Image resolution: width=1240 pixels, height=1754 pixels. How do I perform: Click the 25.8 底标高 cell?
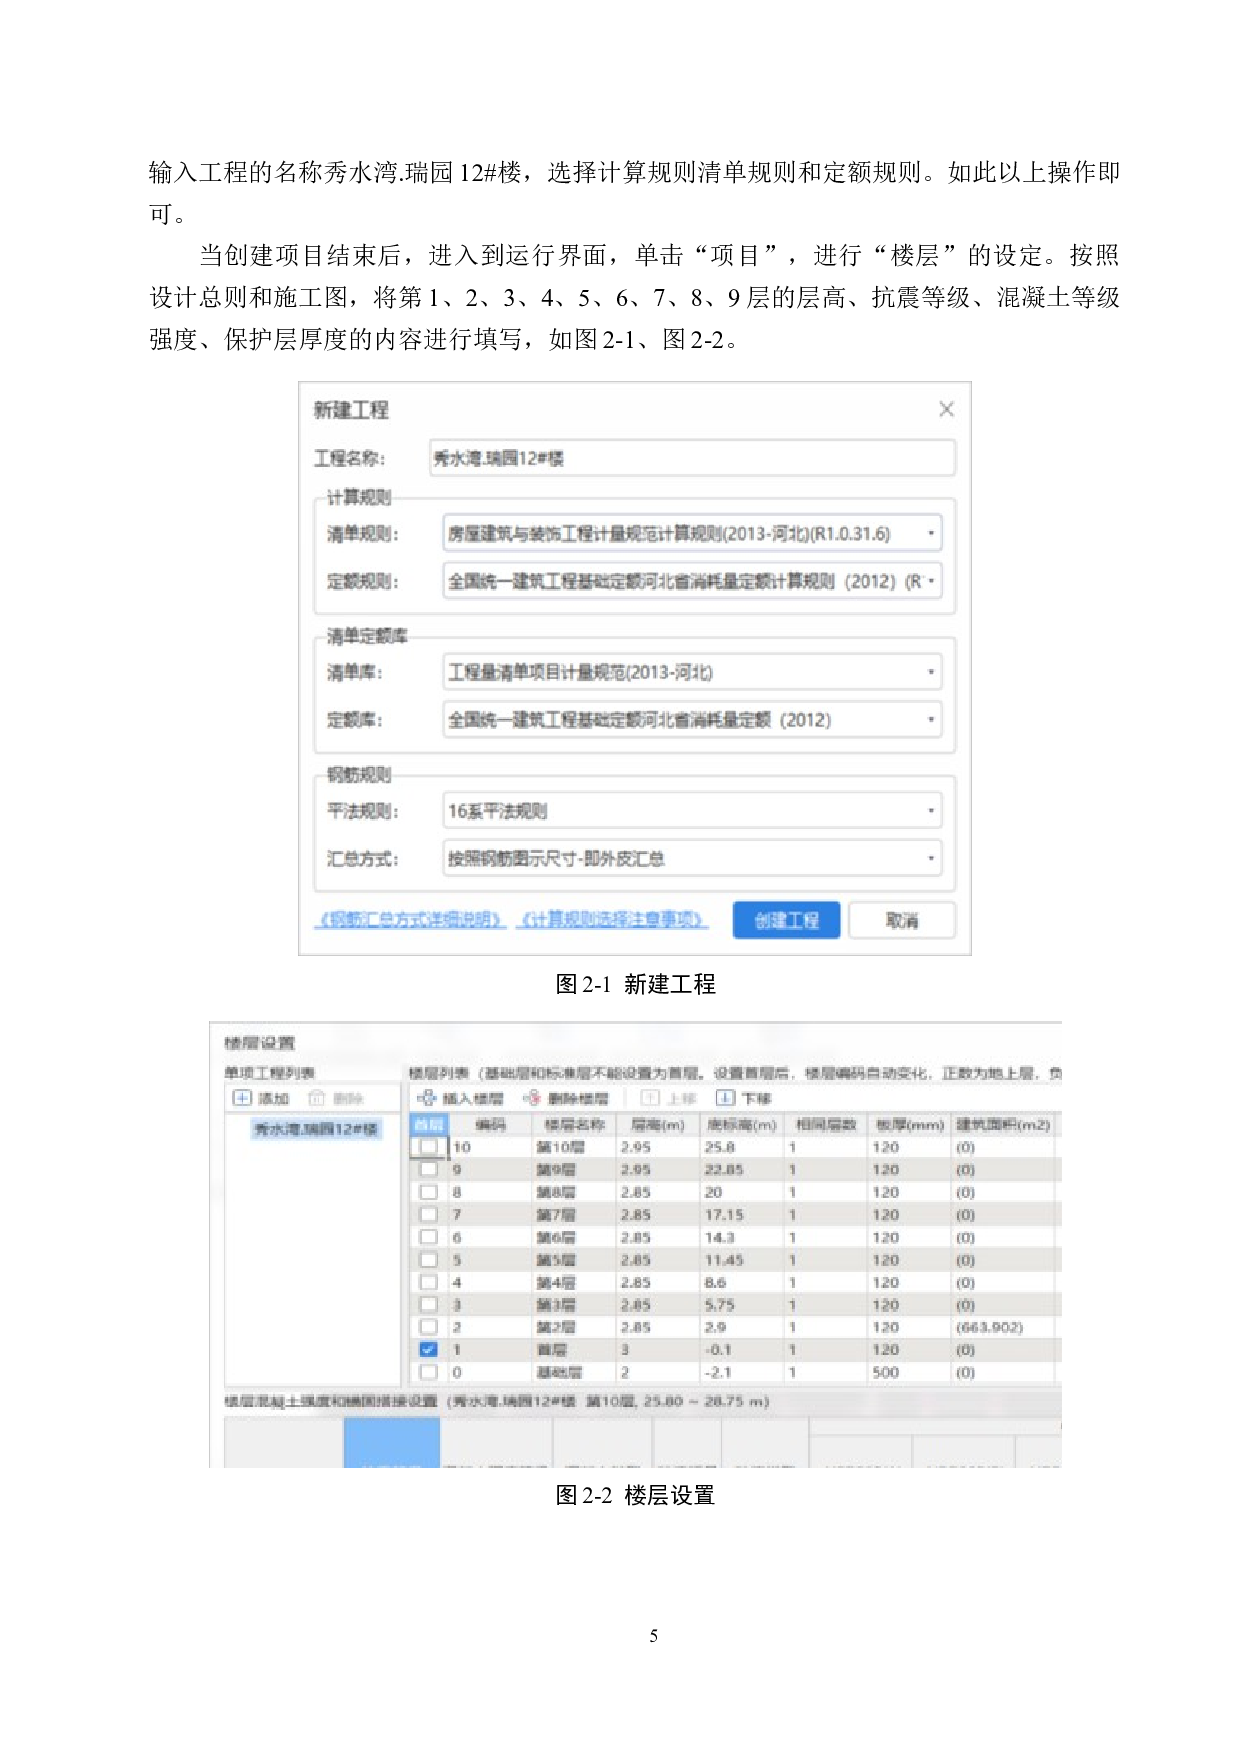[x=741, y=1147]
